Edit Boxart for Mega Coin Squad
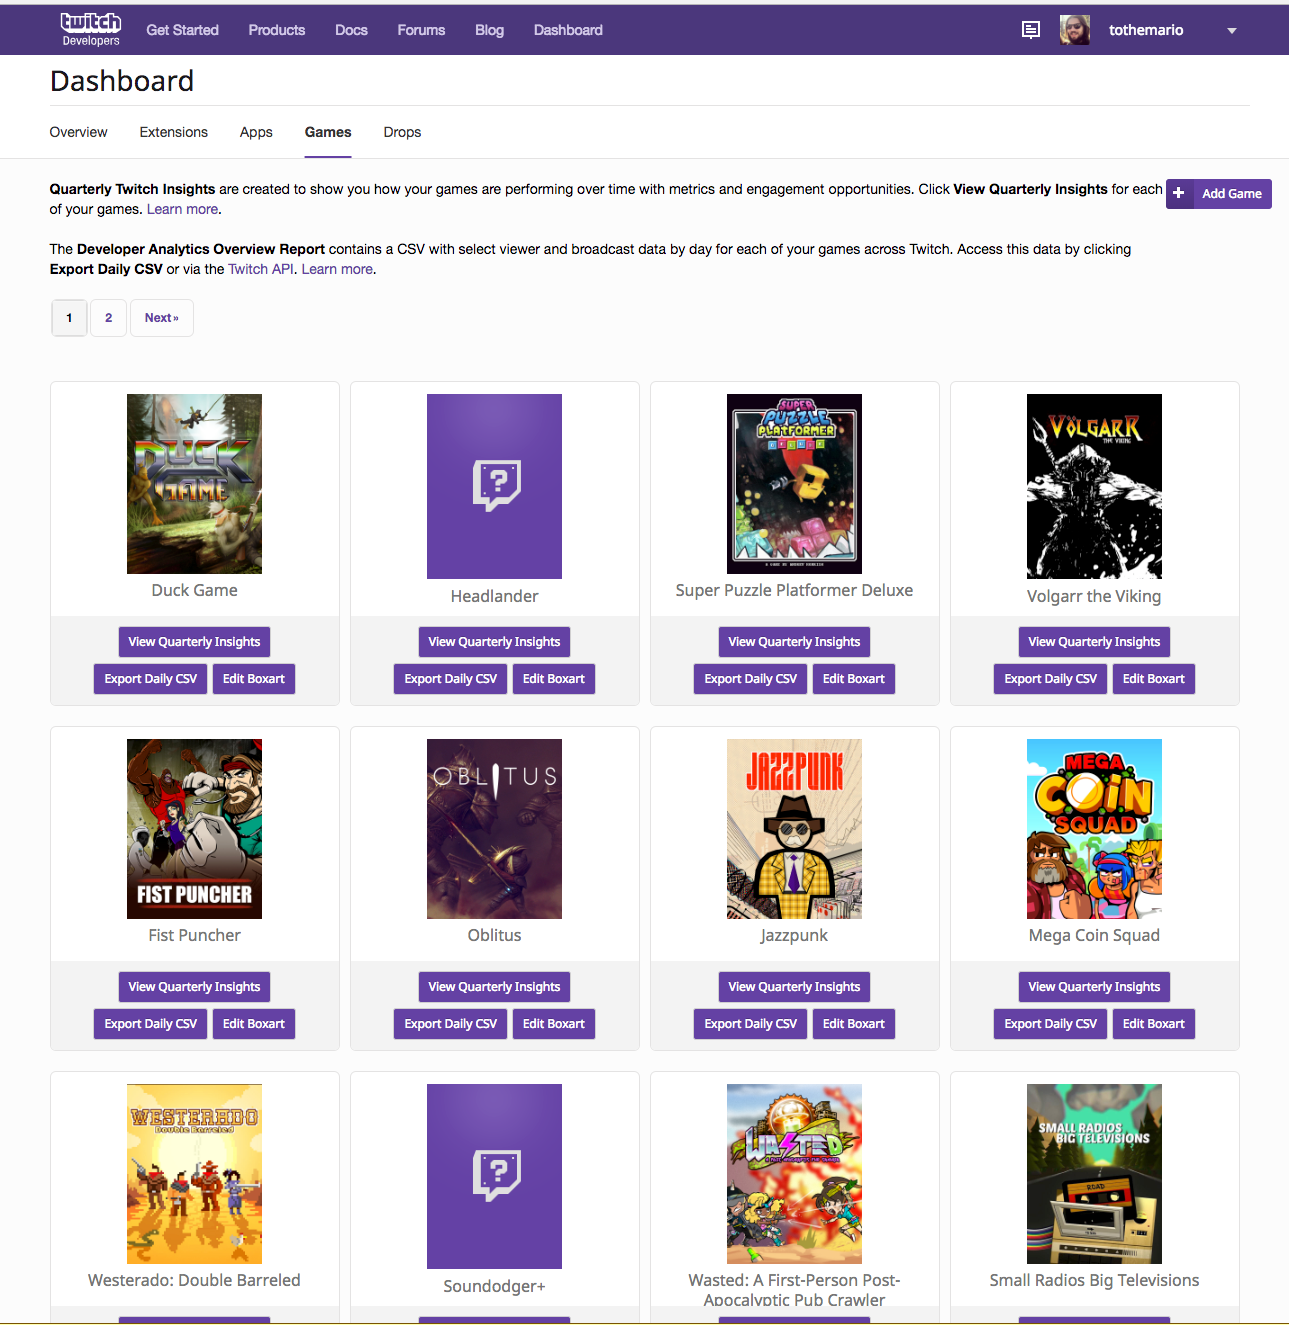Image resolution: width=1289 pixels, height=1325 pixels. pos(1153,1024)
